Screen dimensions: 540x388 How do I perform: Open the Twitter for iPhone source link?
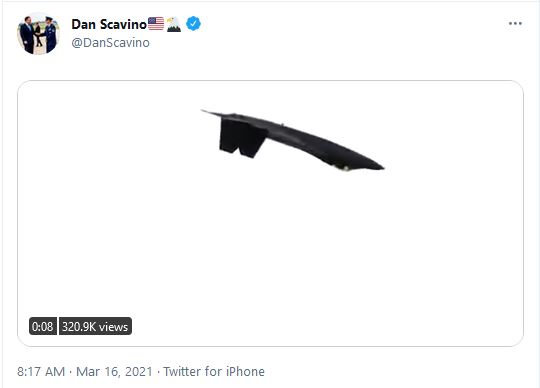pyautogui.click(x=214, y=372)
